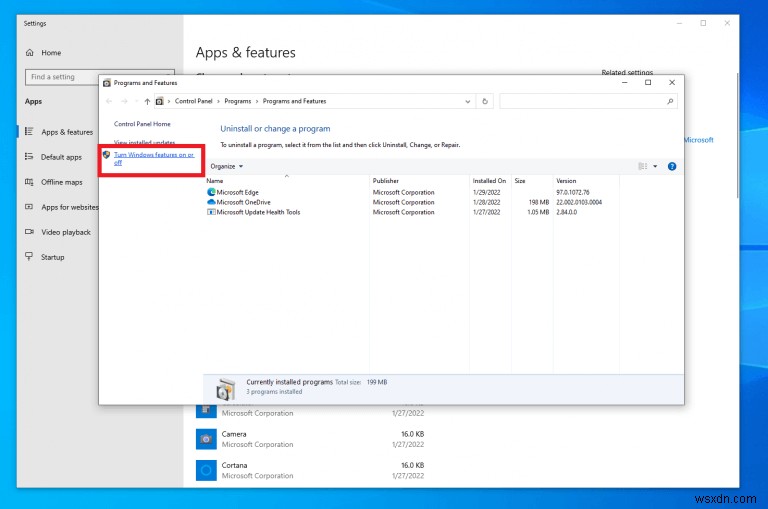
Task: Click Microsoft link in Related settings
Action: click(x=699, y=140)
